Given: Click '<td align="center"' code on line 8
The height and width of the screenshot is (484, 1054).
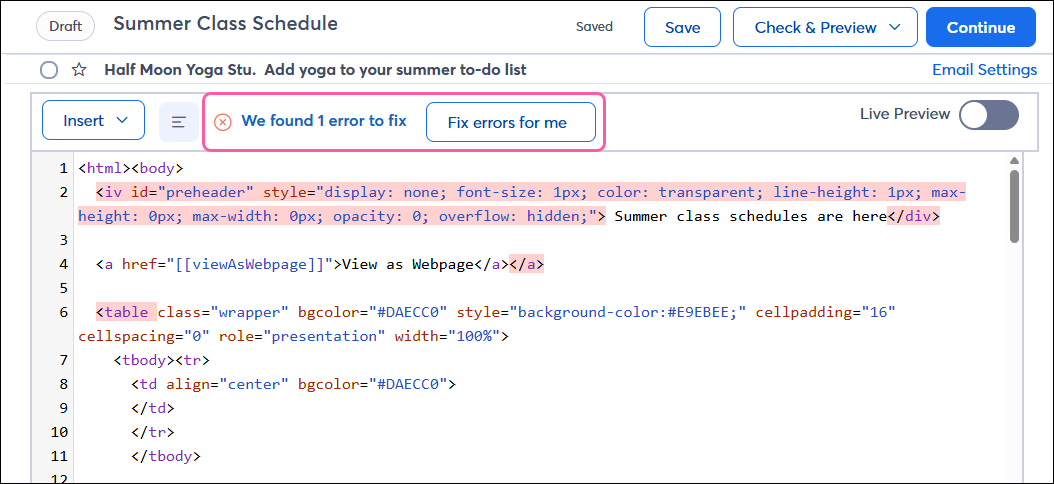Looking at the screenshot, I should tap(210, 384).
